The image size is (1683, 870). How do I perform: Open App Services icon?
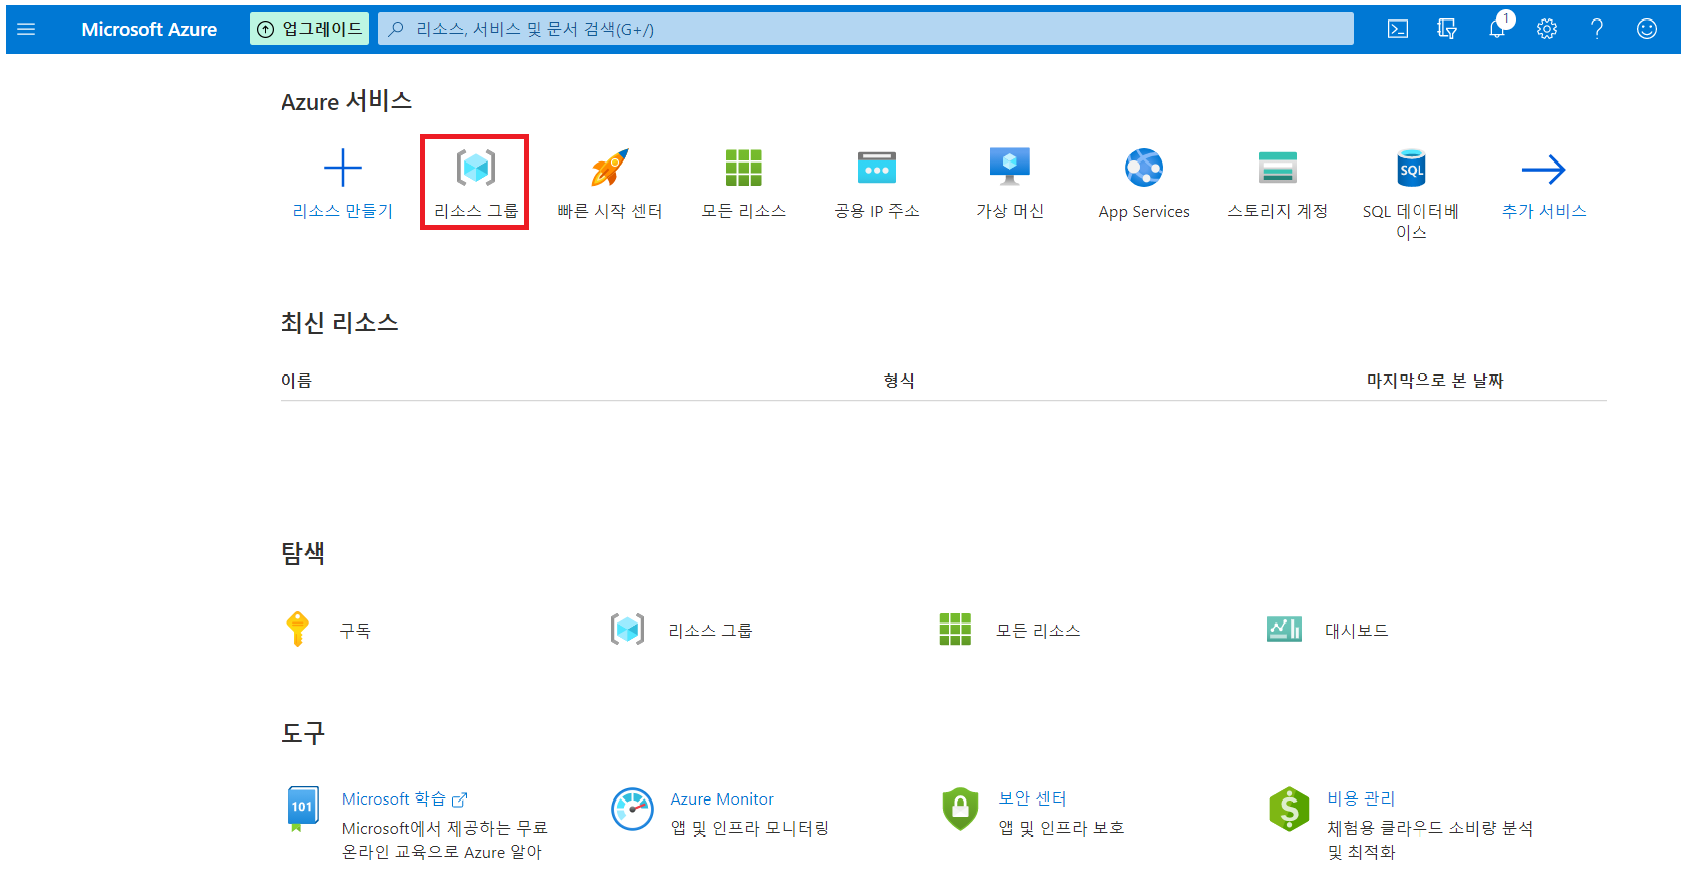tap(1144, 168)
